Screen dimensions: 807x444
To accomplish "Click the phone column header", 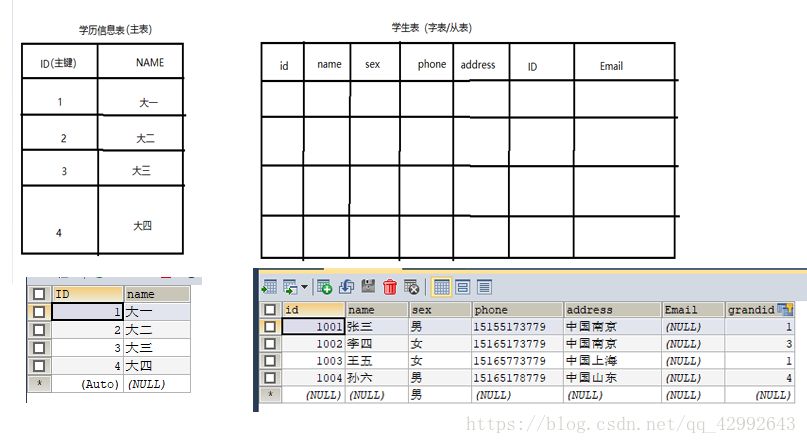I will click(x=516, y=310).
